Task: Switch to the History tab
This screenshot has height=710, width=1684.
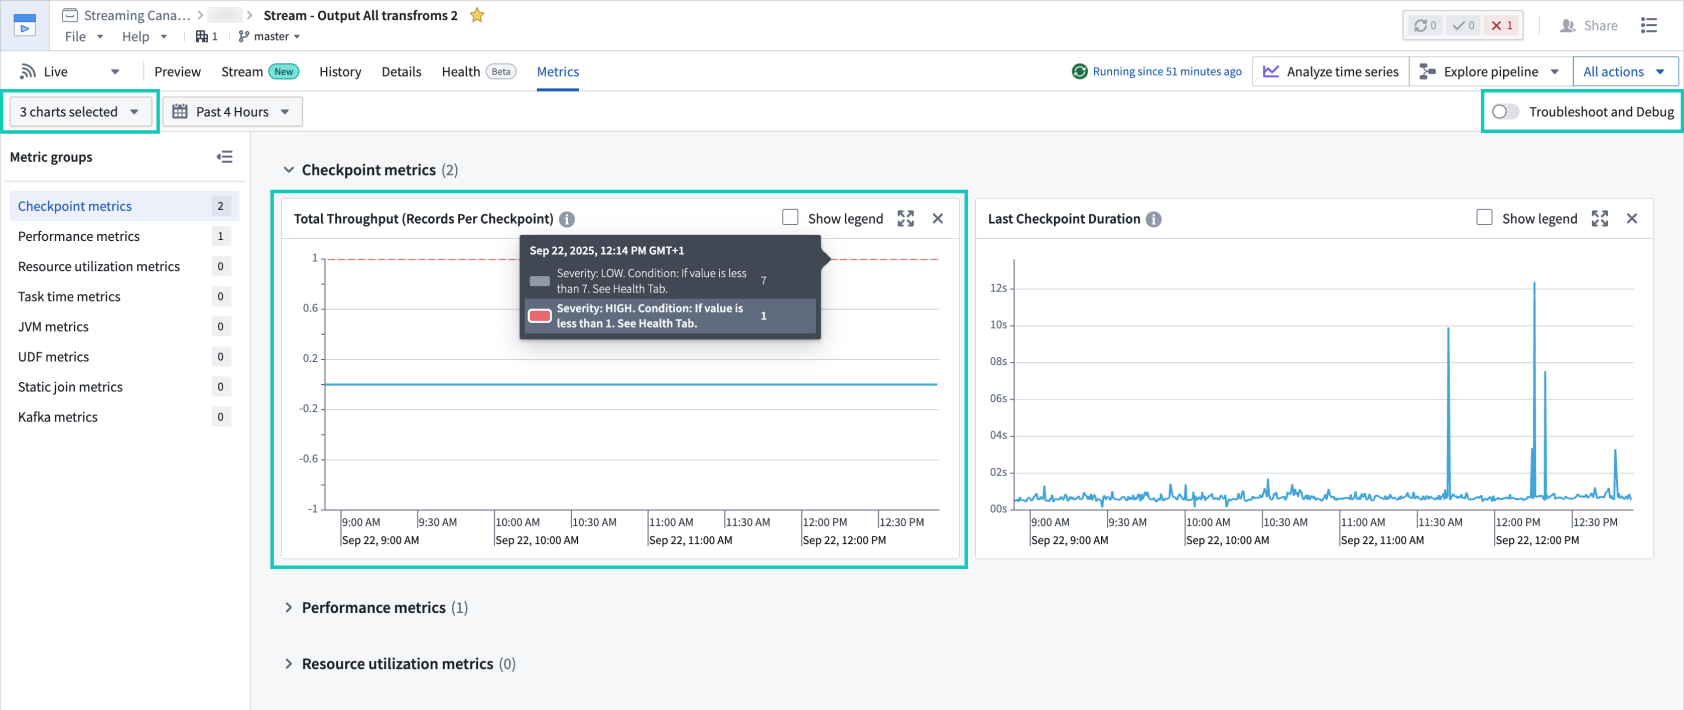Action: (x=340, y=72)
